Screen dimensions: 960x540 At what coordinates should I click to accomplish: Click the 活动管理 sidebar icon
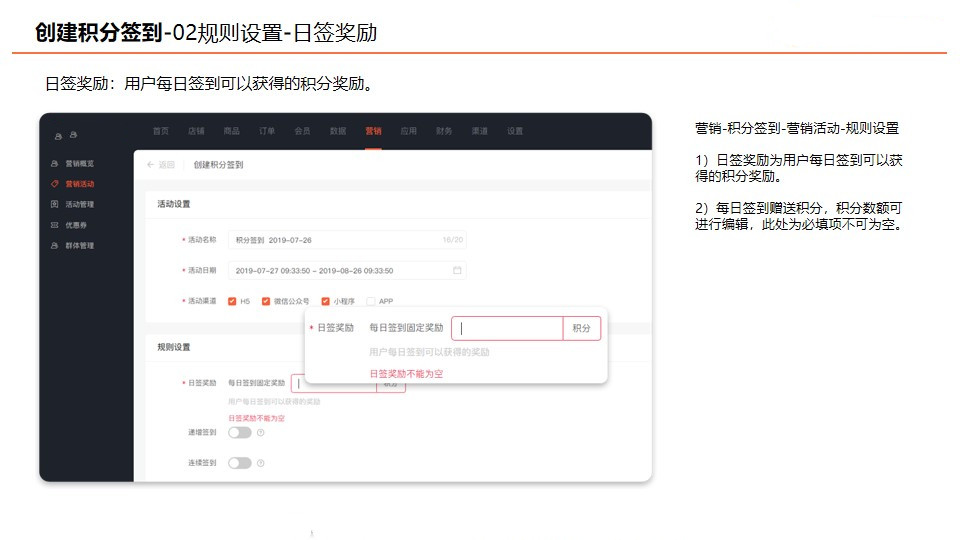pyautogui.click(x=54, y=204)
